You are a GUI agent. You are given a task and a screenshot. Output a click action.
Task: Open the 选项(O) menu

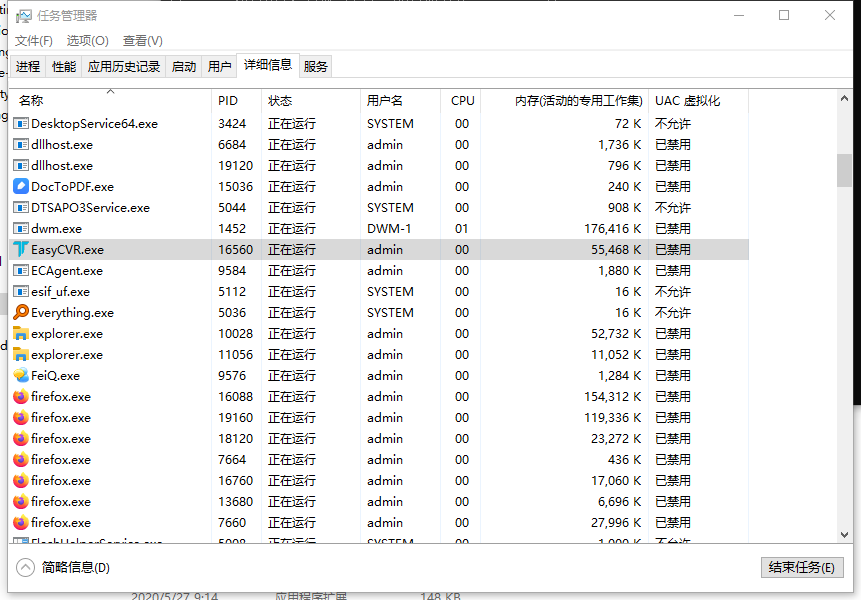tap(88, 41)
